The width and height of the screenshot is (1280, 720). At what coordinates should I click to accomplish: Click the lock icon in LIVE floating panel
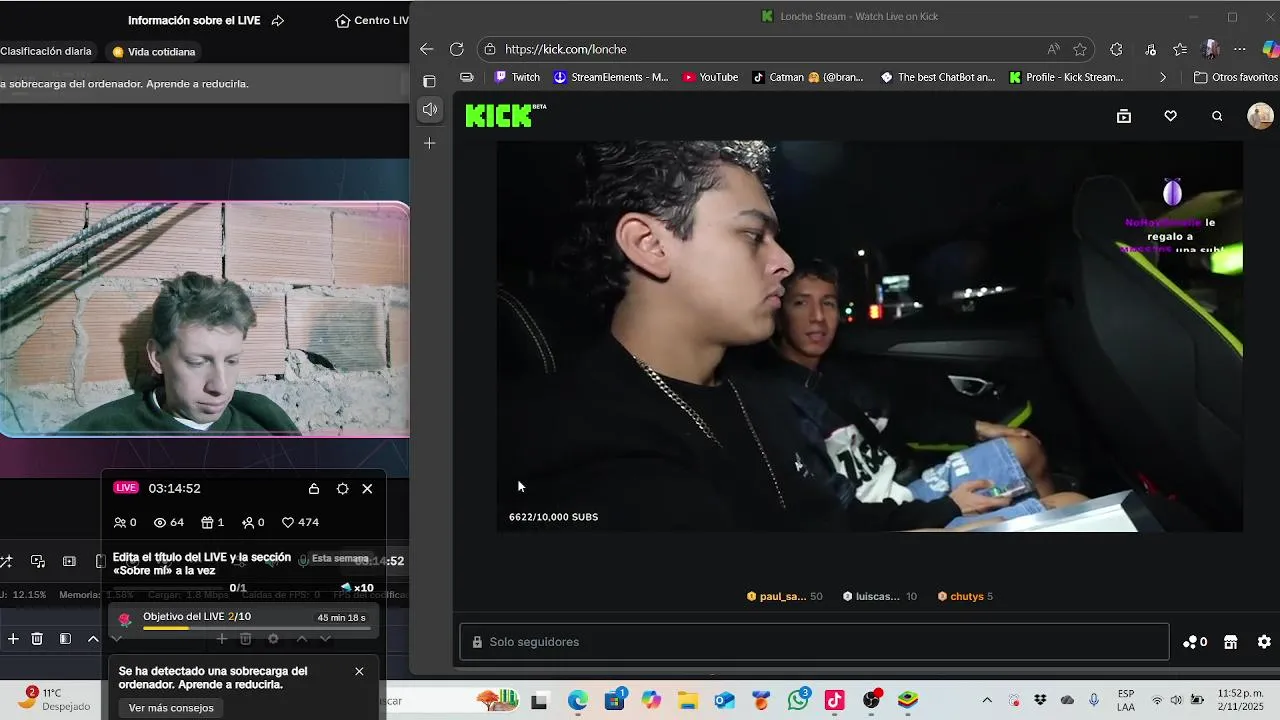tap(314, 489)
